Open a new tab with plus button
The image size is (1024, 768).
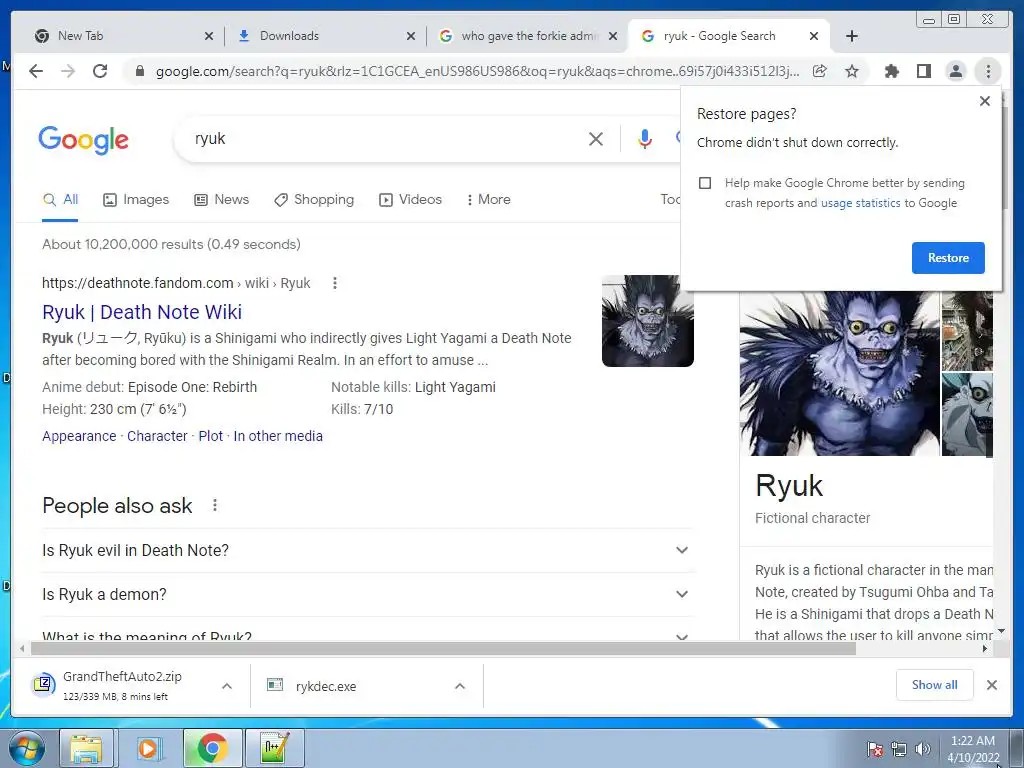[x=852, y=36]
